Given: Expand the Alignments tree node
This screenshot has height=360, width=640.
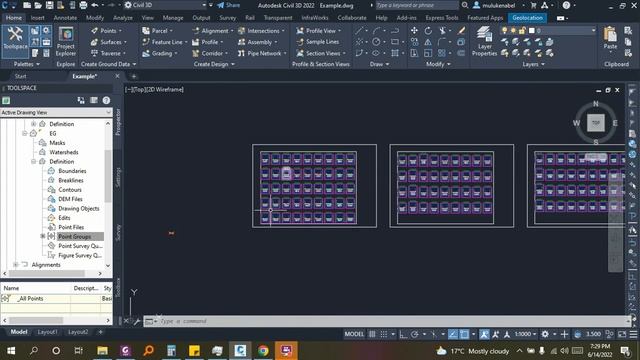Looking at the screenshot, I should 16,264.
